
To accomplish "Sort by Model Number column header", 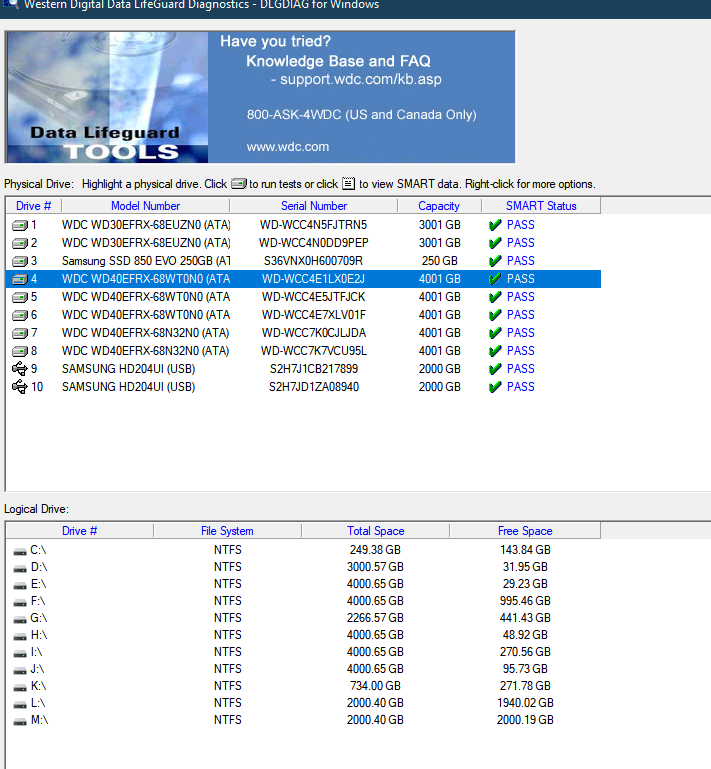I will (x=145, y=206).
